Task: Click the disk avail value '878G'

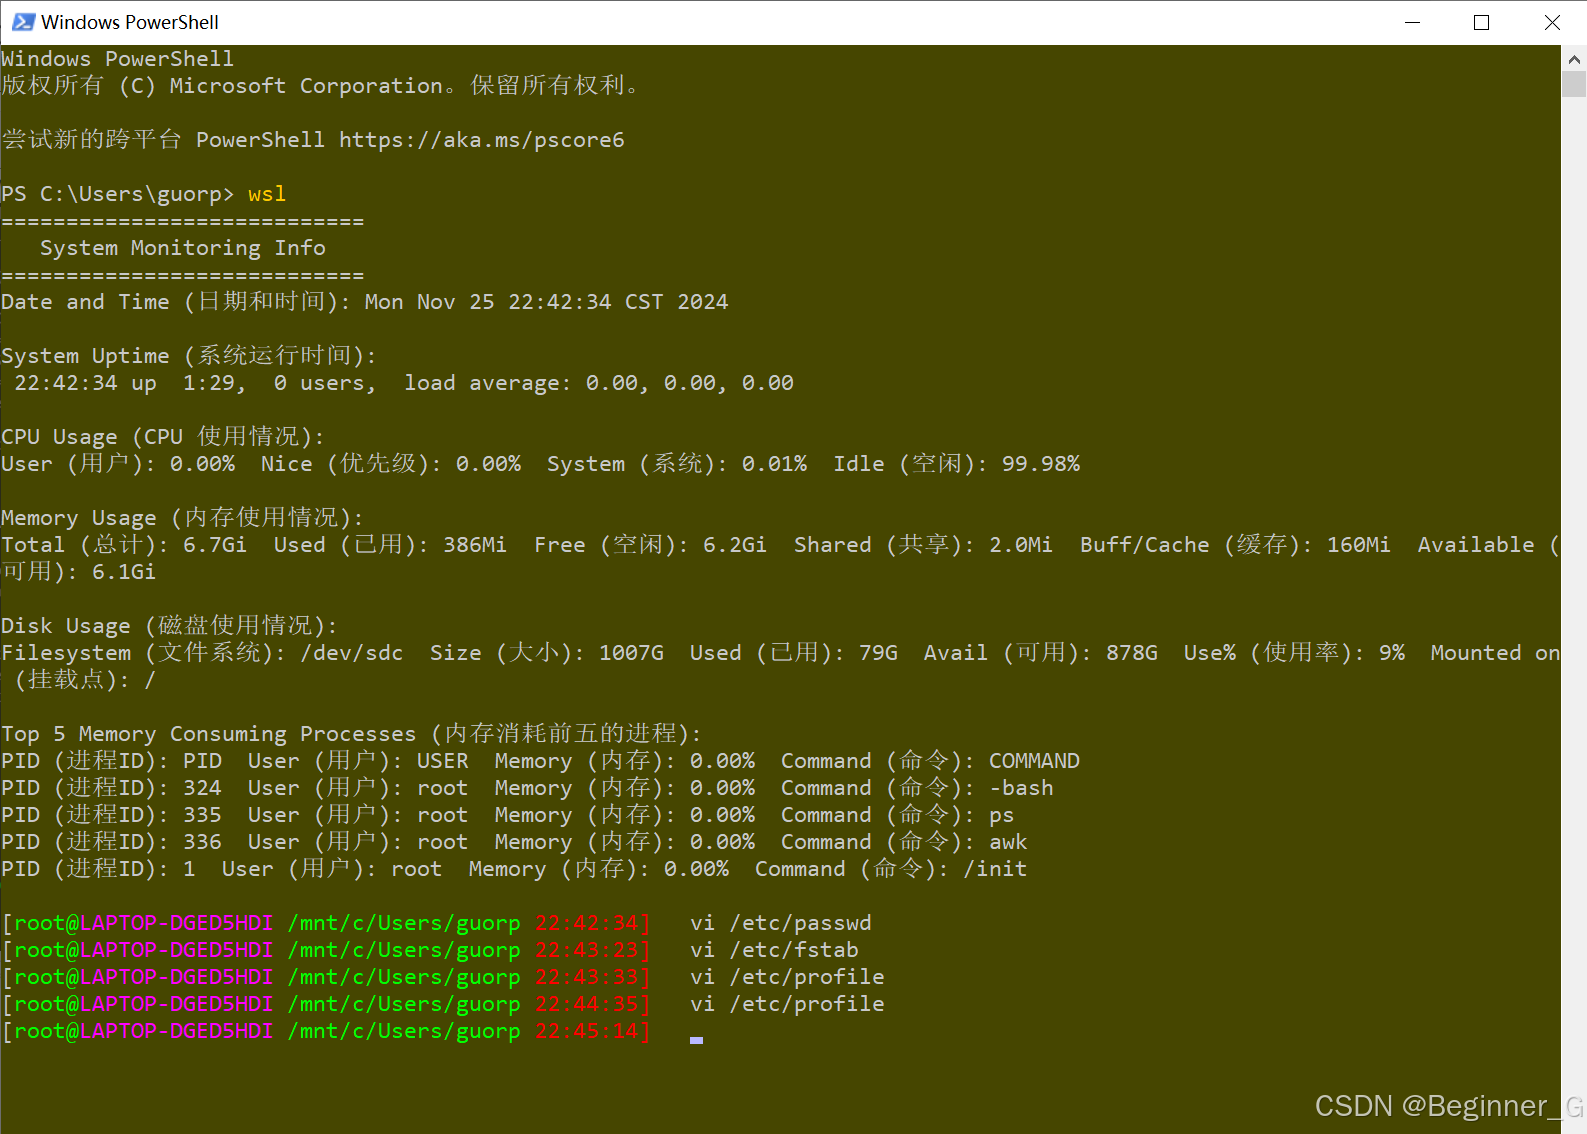Action: tap(1132, 653)
